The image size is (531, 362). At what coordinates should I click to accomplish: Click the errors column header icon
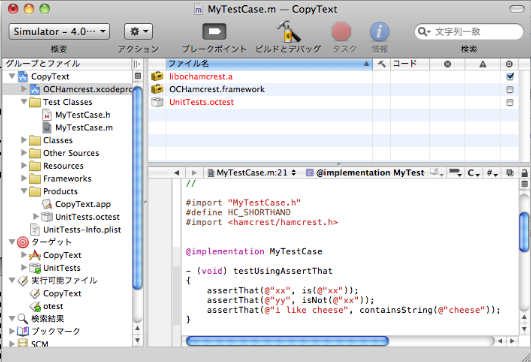[x=447, y=64]
